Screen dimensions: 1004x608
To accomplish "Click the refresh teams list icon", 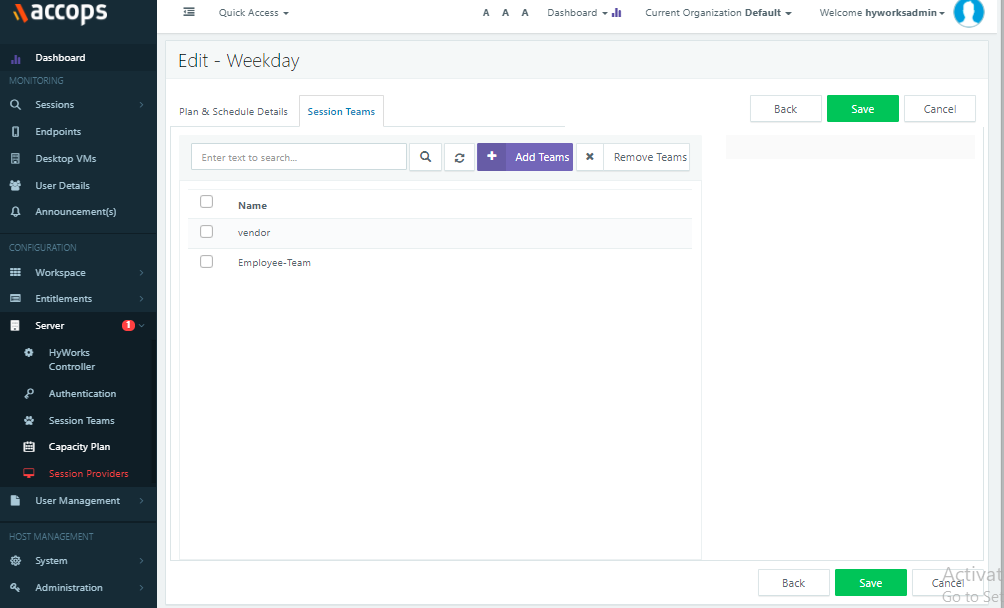I will coord(459,157).
